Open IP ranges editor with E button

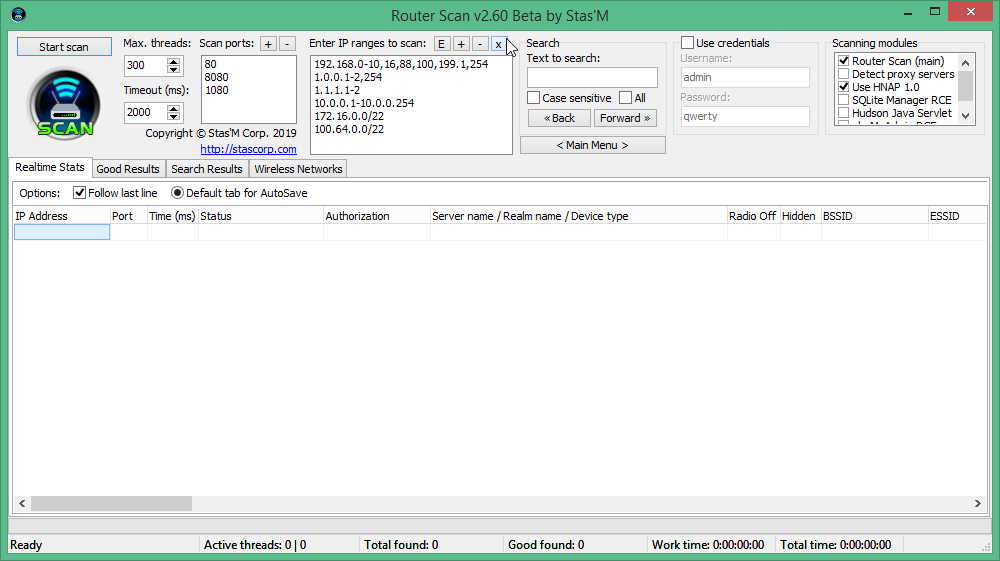441,44
